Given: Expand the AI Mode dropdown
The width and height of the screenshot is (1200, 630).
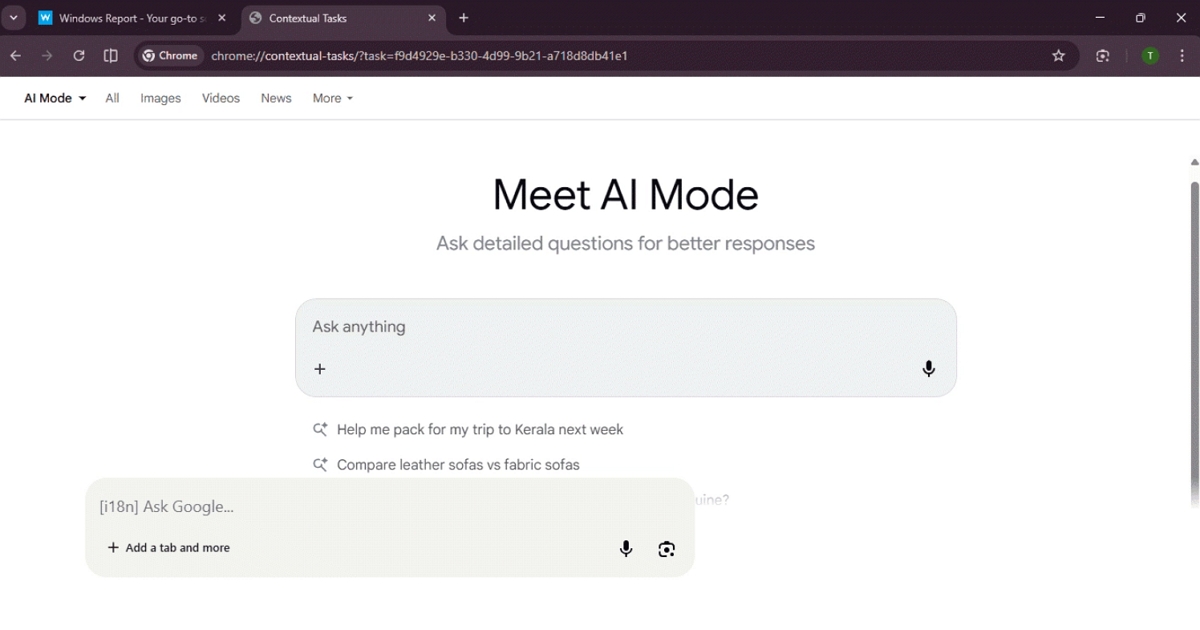Looking at the screenshot, I should 55,98.
